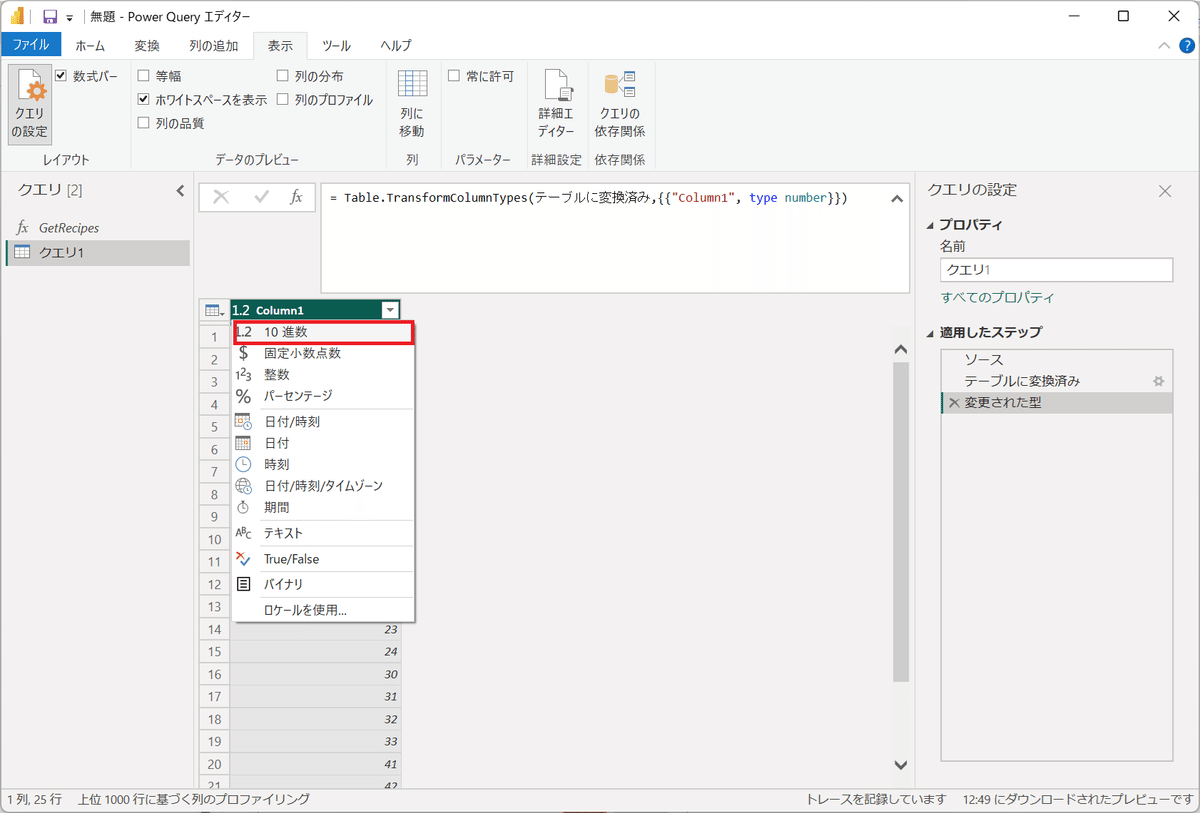
Task: Enable 列の品質 checkbox
Action: coord(144,123)
